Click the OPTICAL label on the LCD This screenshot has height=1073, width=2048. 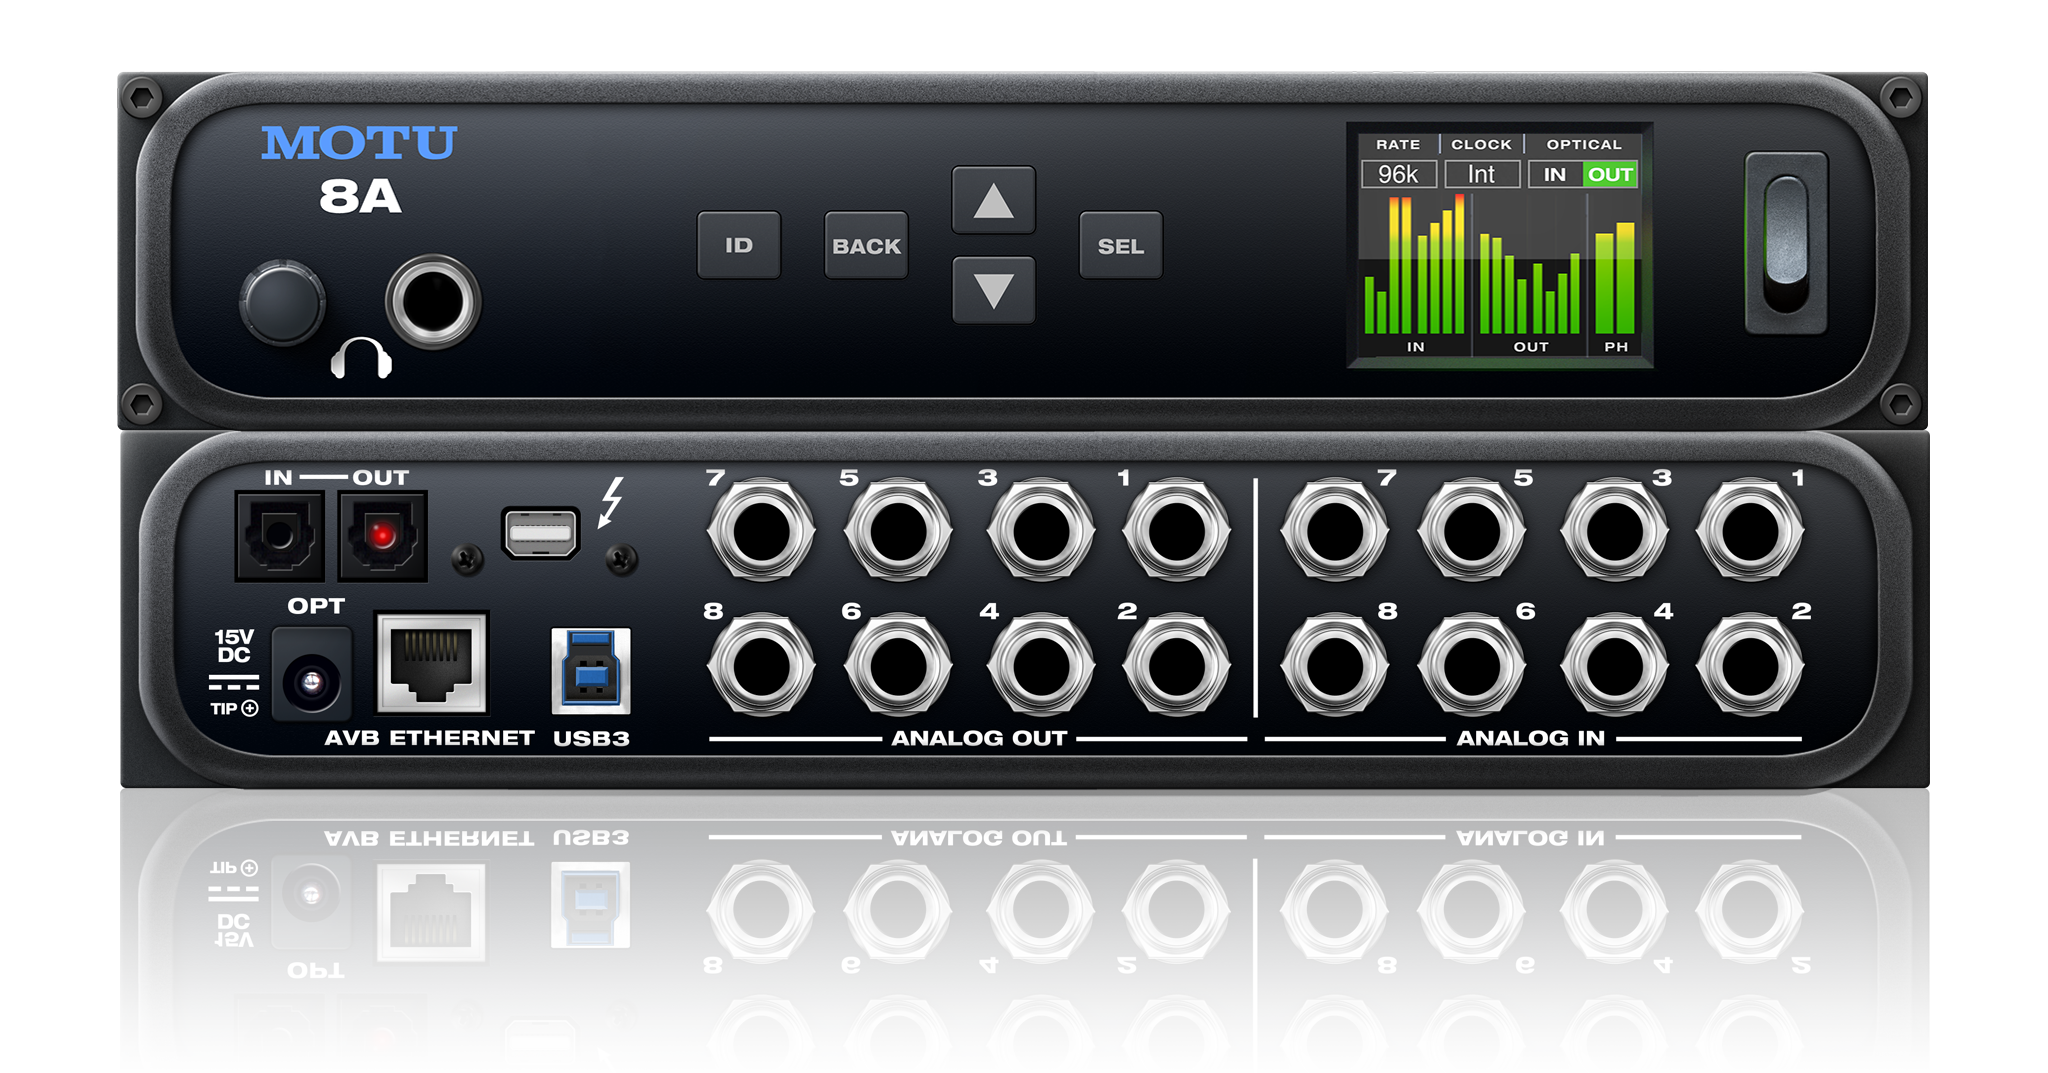[x=1584, y=144]
